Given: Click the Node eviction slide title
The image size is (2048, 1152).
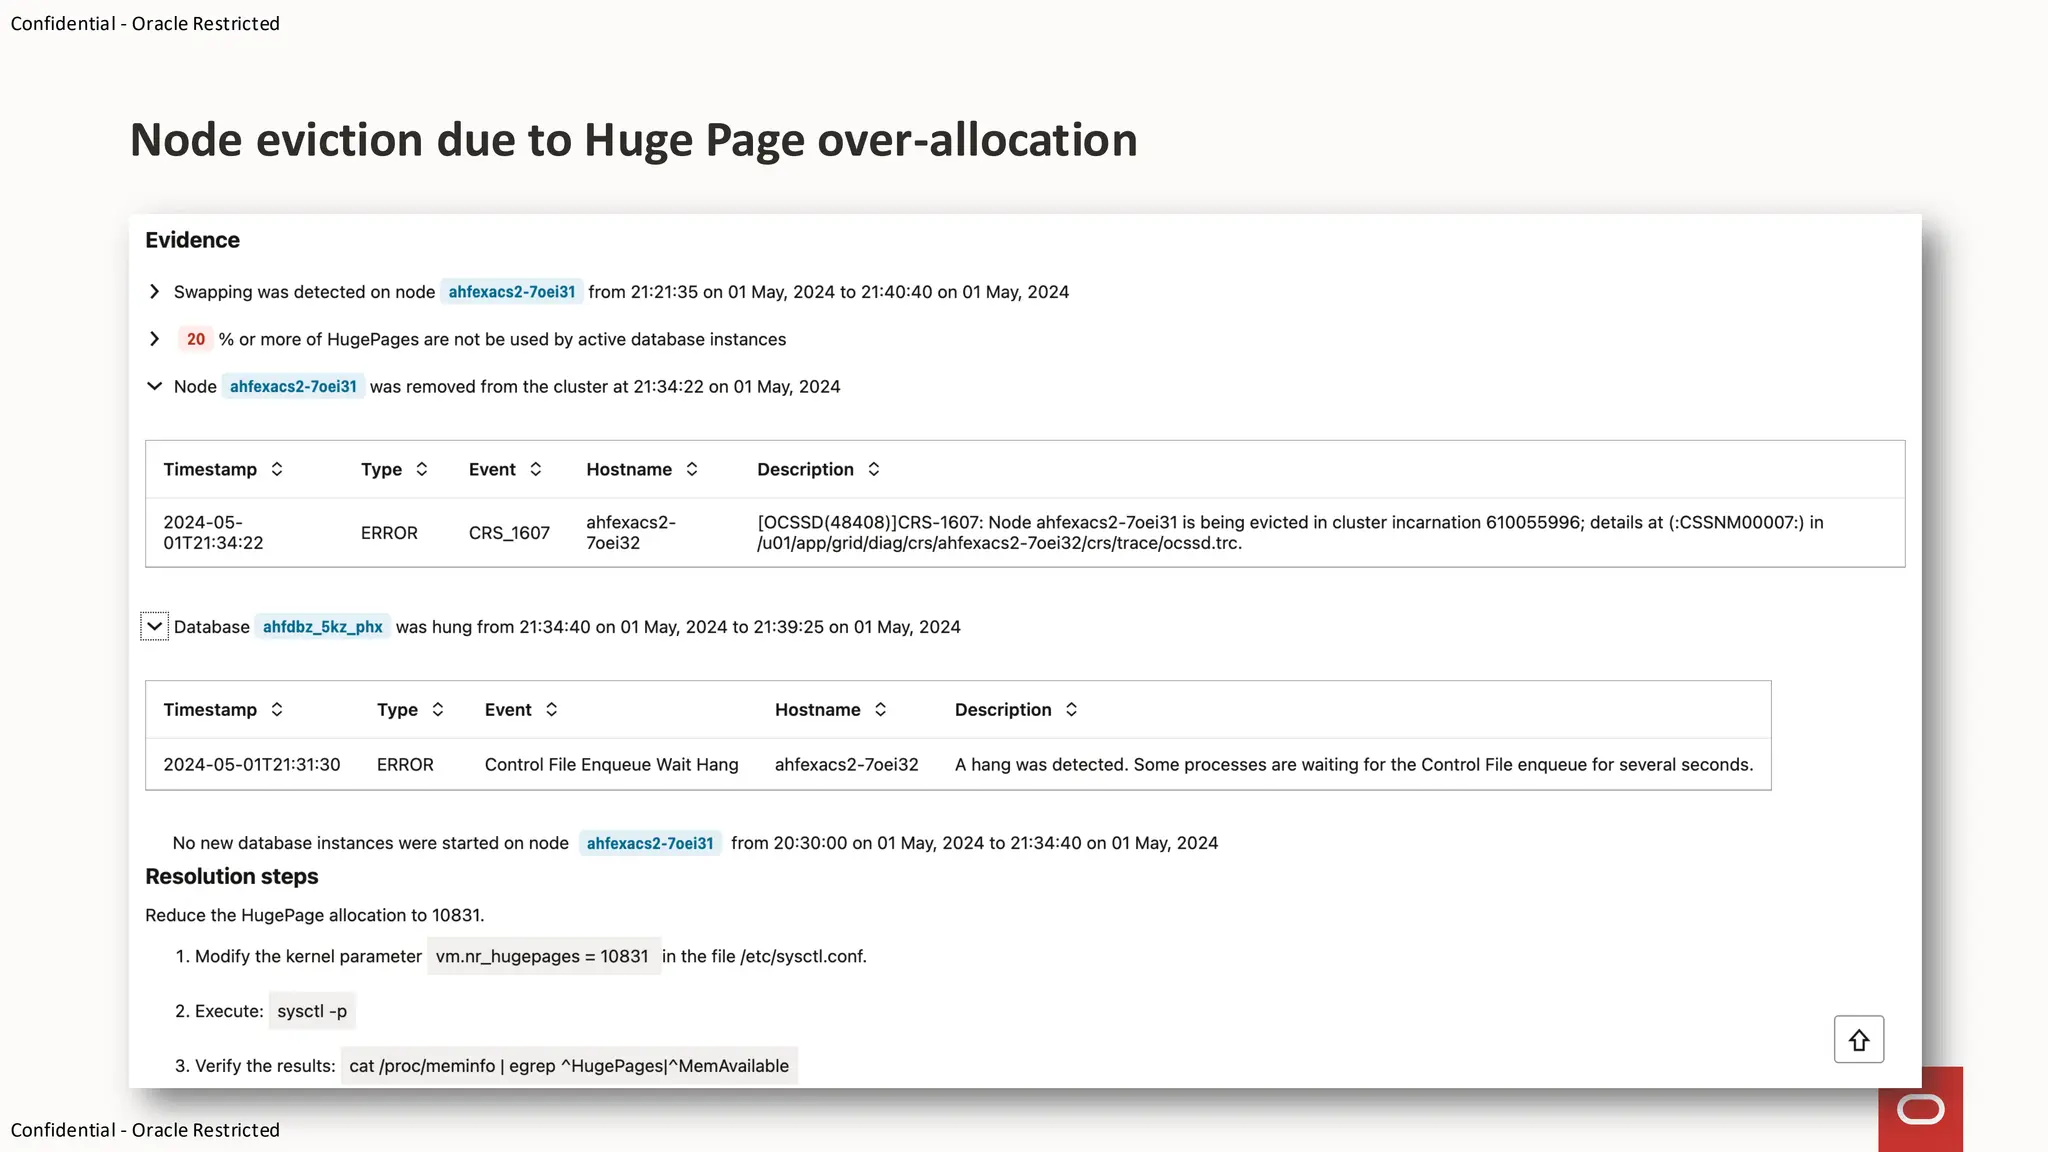Looking at the screenshot, I should point(634,140).
